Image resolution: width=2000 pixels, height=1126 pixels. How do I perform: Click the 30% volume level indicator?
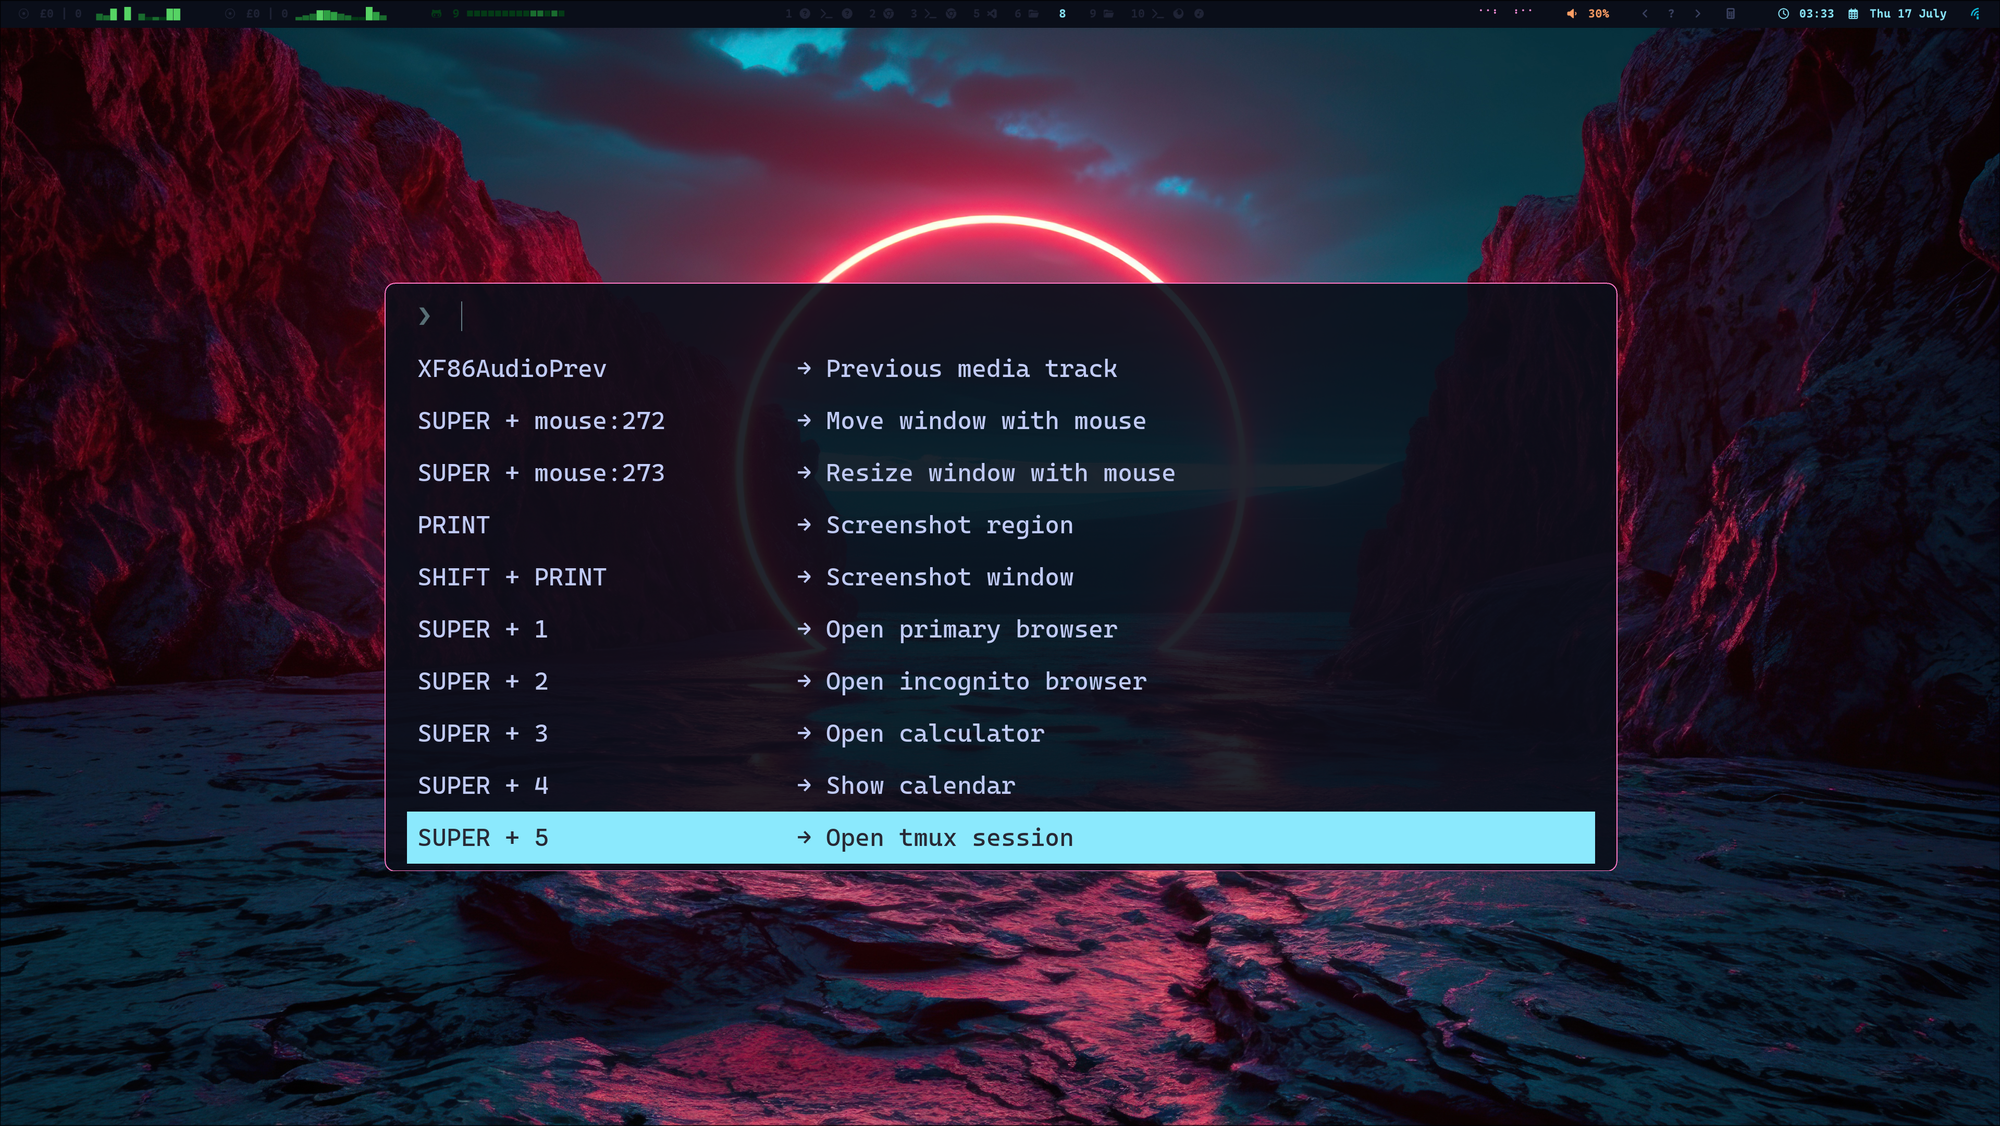click(1598, 14)
